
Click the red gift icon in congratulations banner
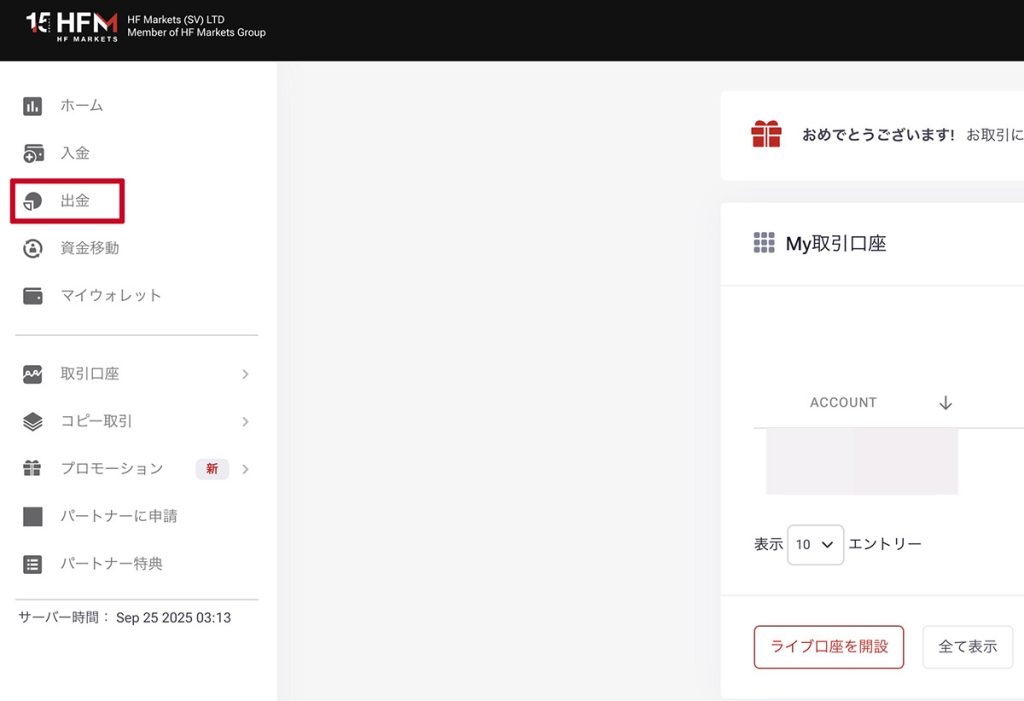(x=766, y=133)
